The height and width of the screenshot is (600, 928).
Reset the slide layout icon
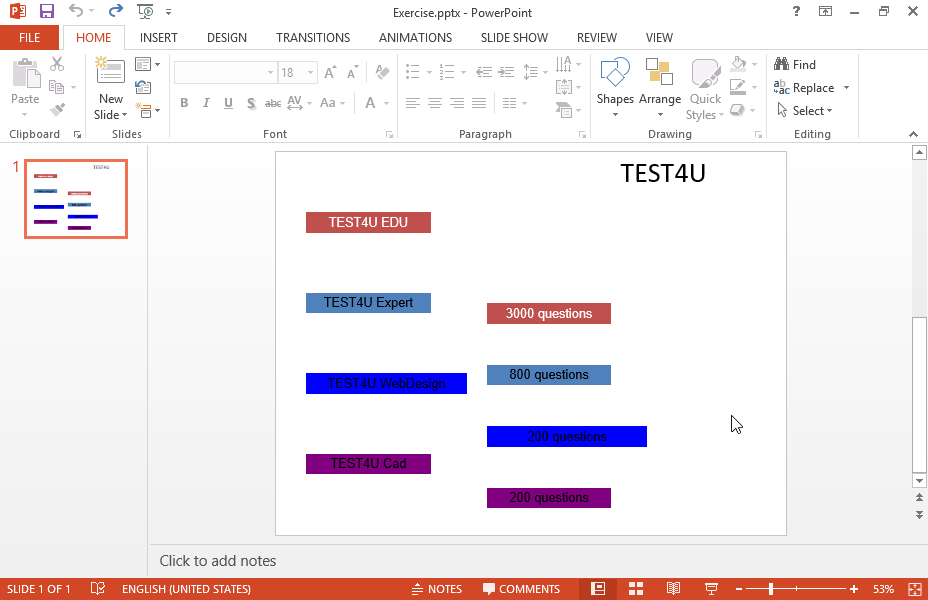click(143, 88)
